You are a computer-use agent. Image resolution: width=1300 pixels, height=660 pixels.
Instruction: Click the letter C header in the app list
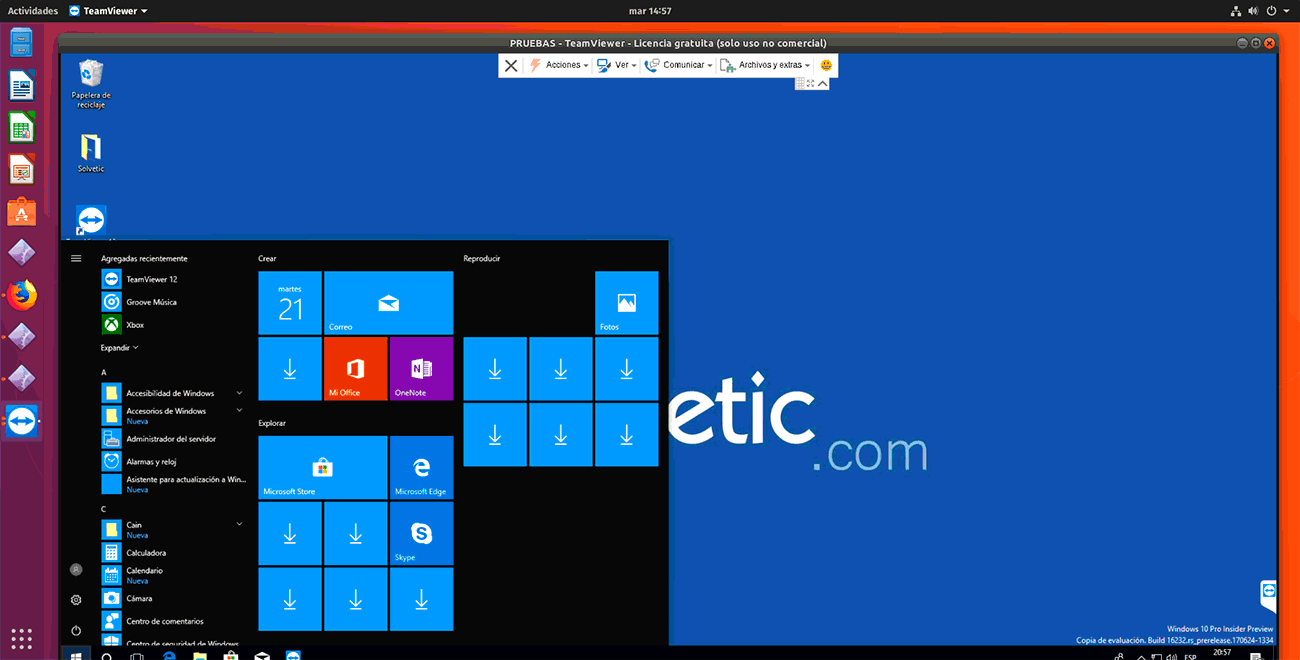click(x=104, y=508)
